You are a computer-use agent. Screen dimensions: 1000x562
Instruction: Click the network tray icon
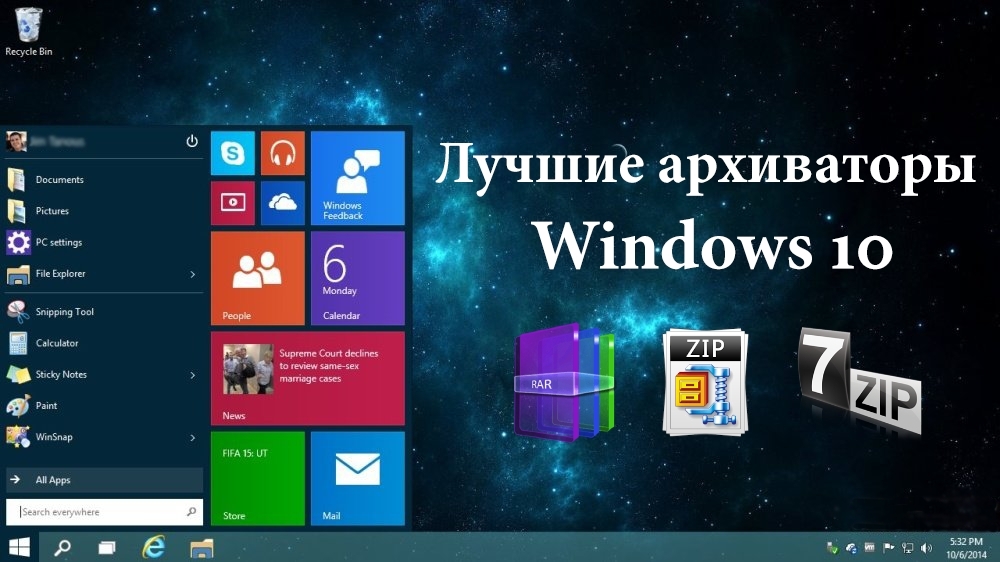coord(908,548)
